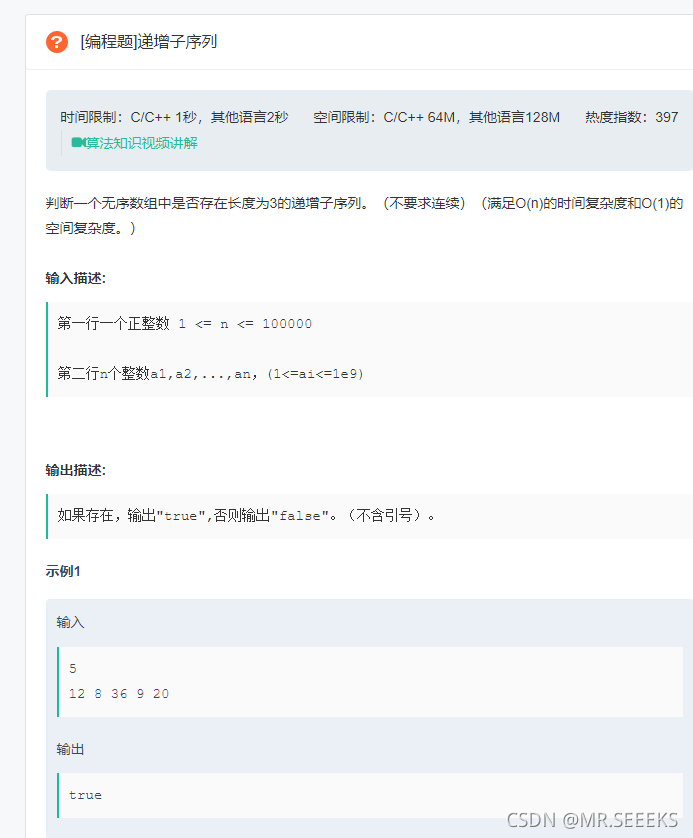Image resolution: width=693 pixels, height=838 pixels.
Task: Click the 热度指数：397 text
Action: pos(632,117)
